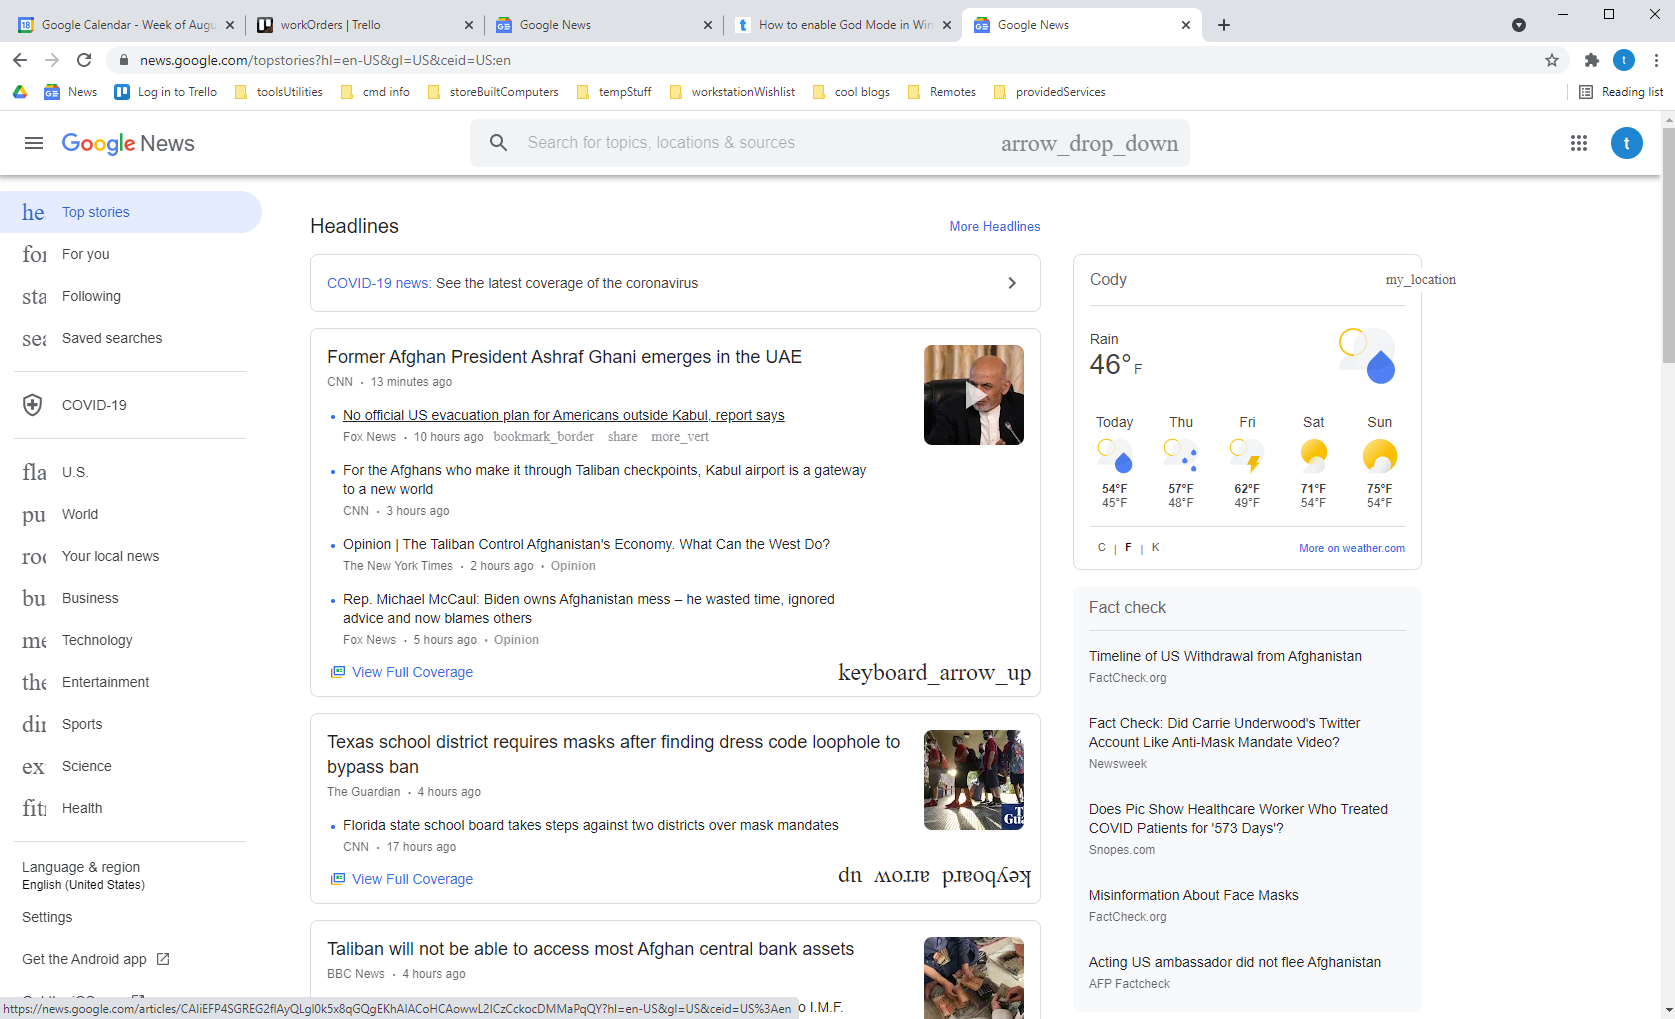Screen dimensions: 1675x1019
Task: Switch weather units to Celsius
Action: pyautogui.click(x=1102, y=548)
